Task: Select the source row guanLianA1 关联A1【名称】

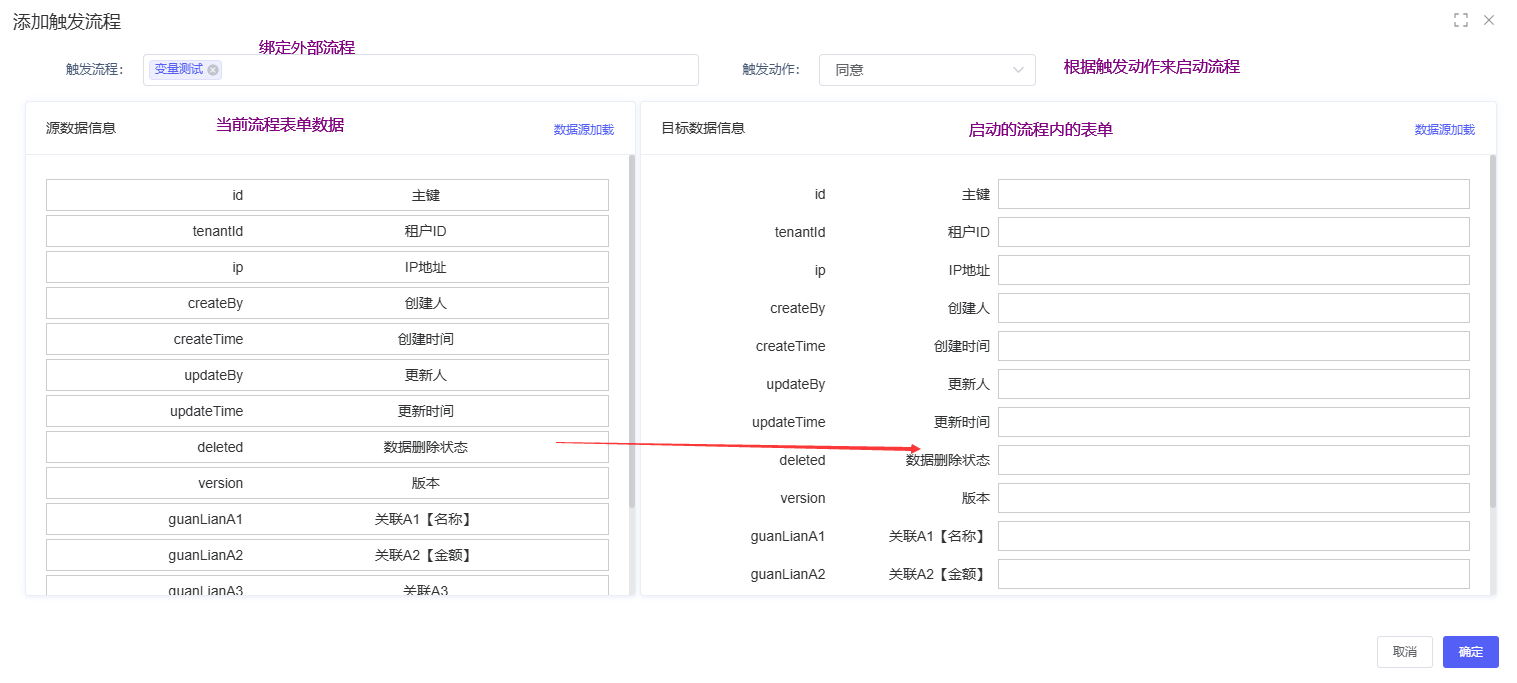Action: pos(327,519)
